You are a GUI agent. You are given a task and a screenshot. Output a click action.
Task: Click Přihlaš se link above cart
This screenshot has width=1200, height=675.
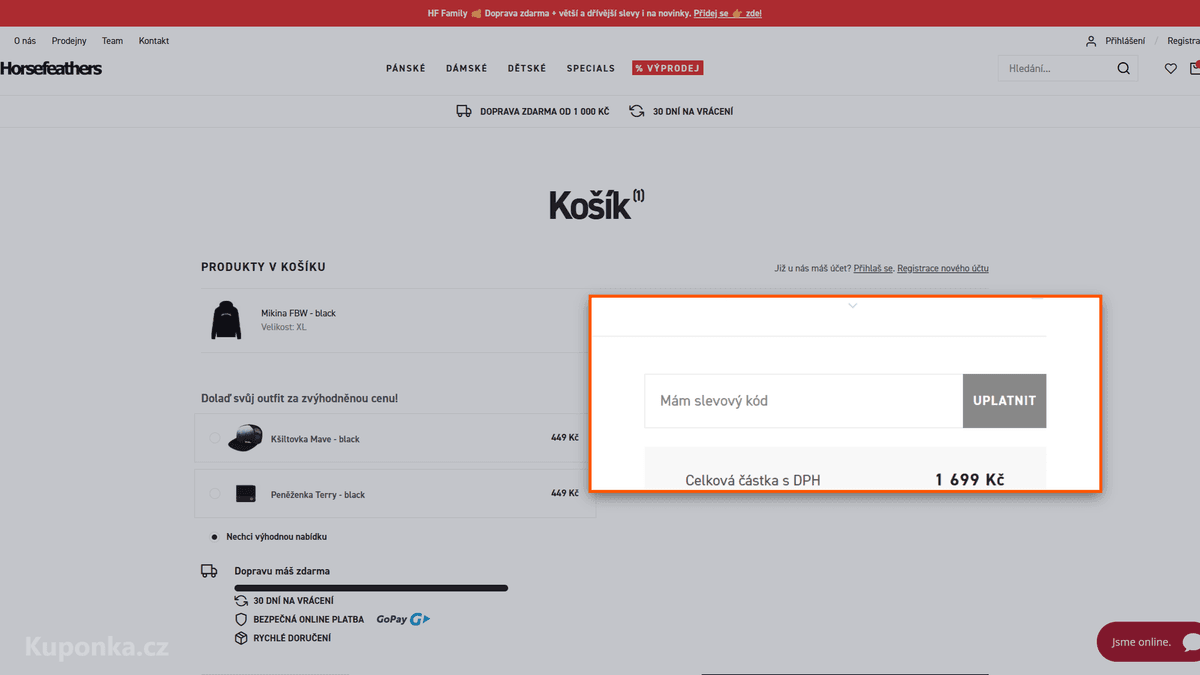click(x=873, y=268)
